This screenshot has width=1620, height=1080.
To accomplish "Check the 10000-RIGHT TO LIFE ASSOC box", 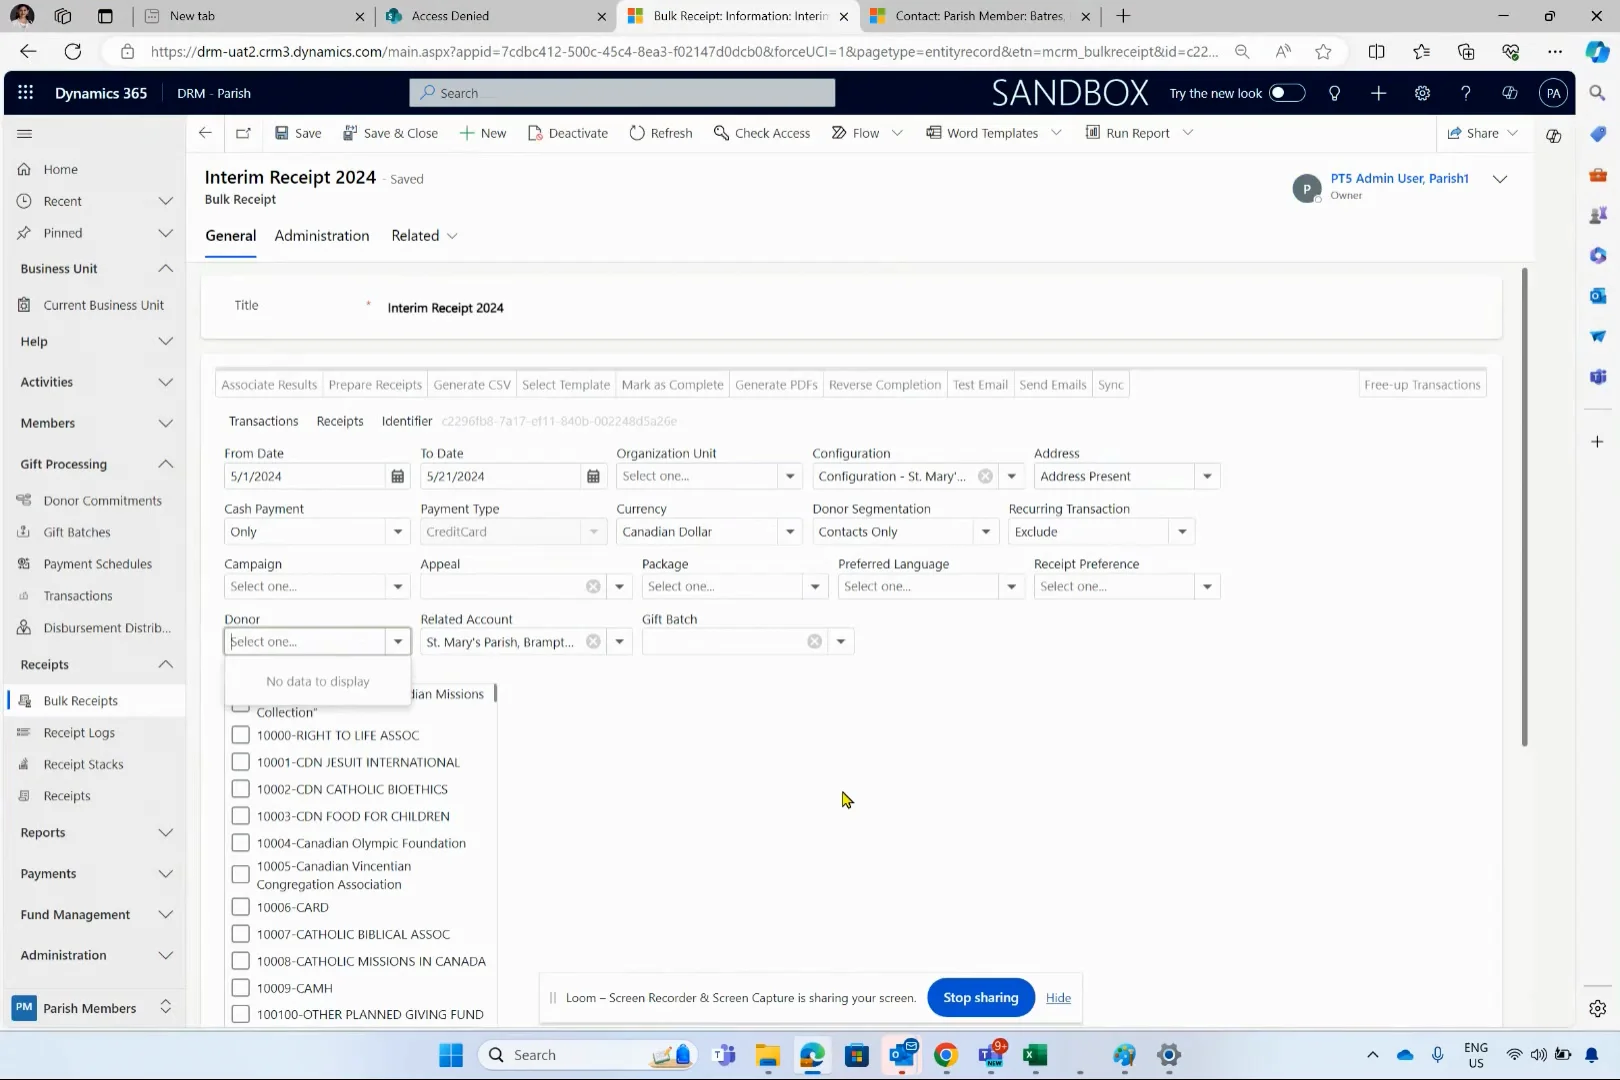I will point(240,734).
